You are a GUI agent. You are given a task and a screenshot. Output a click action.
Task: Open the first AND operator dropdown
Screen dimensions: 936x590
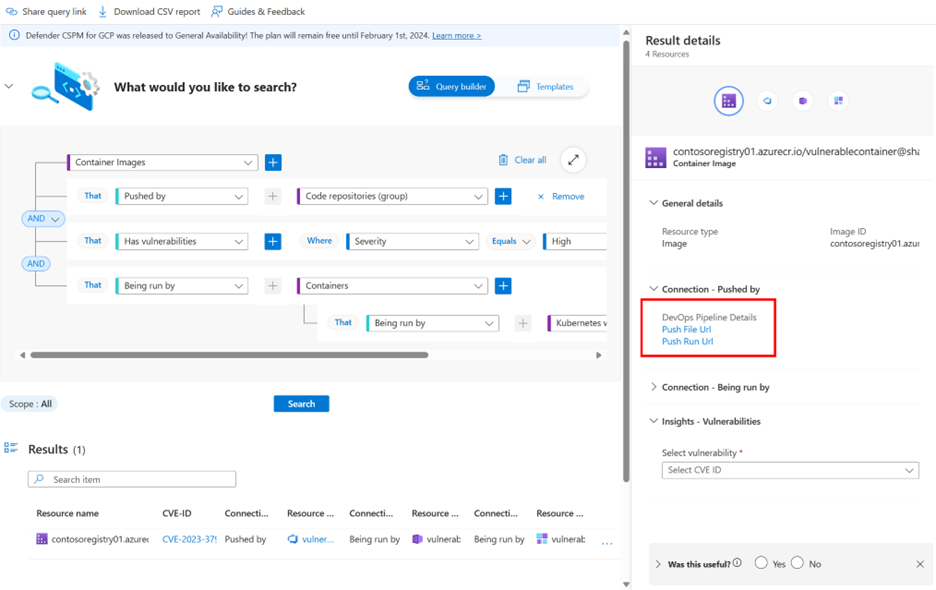43,219
